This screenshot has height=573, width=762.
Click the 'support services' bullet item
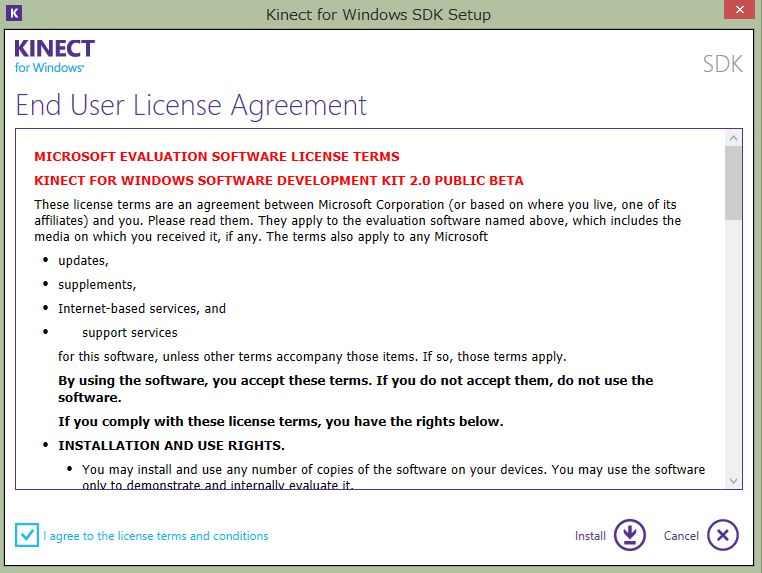pos(130,332)
